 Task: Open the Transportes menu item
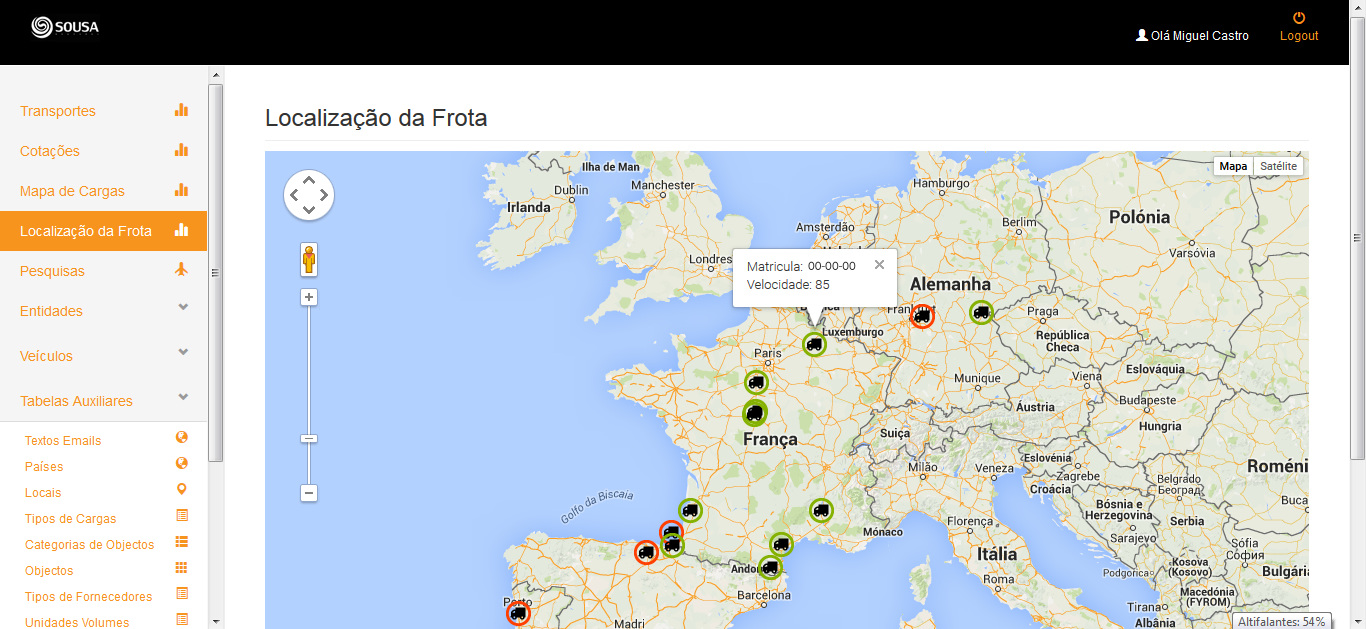(58, 111)
